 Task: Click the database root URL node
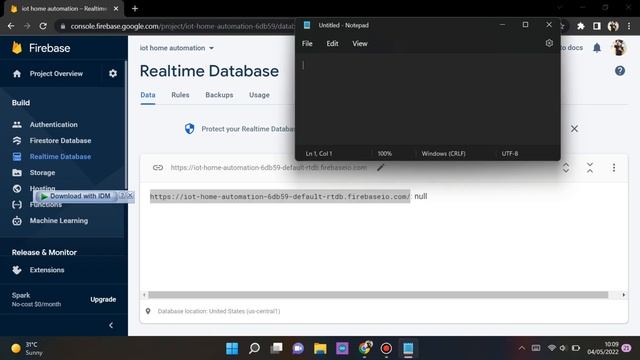(280, 197)
